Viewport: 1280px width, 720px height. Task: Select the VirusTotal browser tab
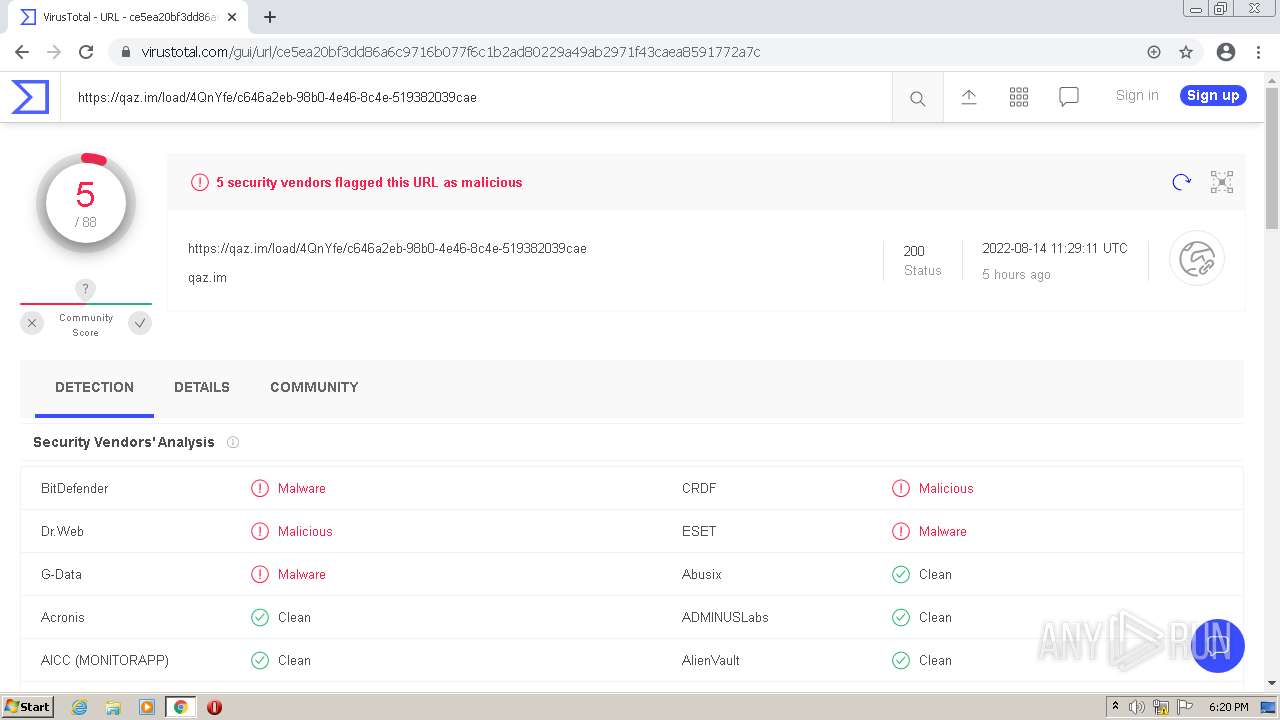130,17
